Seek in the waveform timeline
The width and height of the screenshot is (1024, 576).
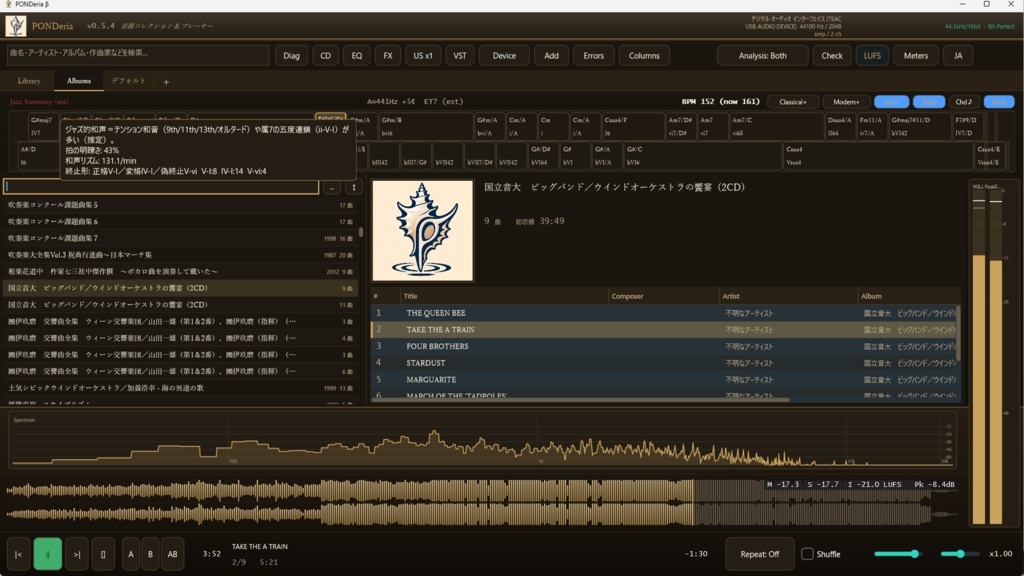tap(483, 503)
